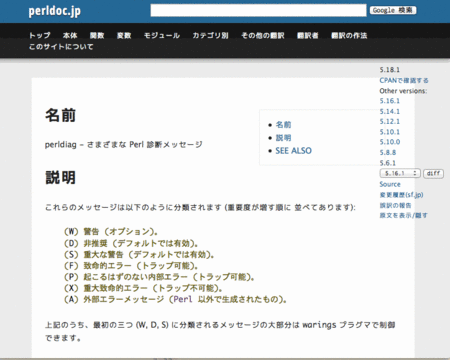The width and height of the screenshot is (450, 360).
Task: Open the 翻訳の作法 navigation item
Action: pos(349,35)
